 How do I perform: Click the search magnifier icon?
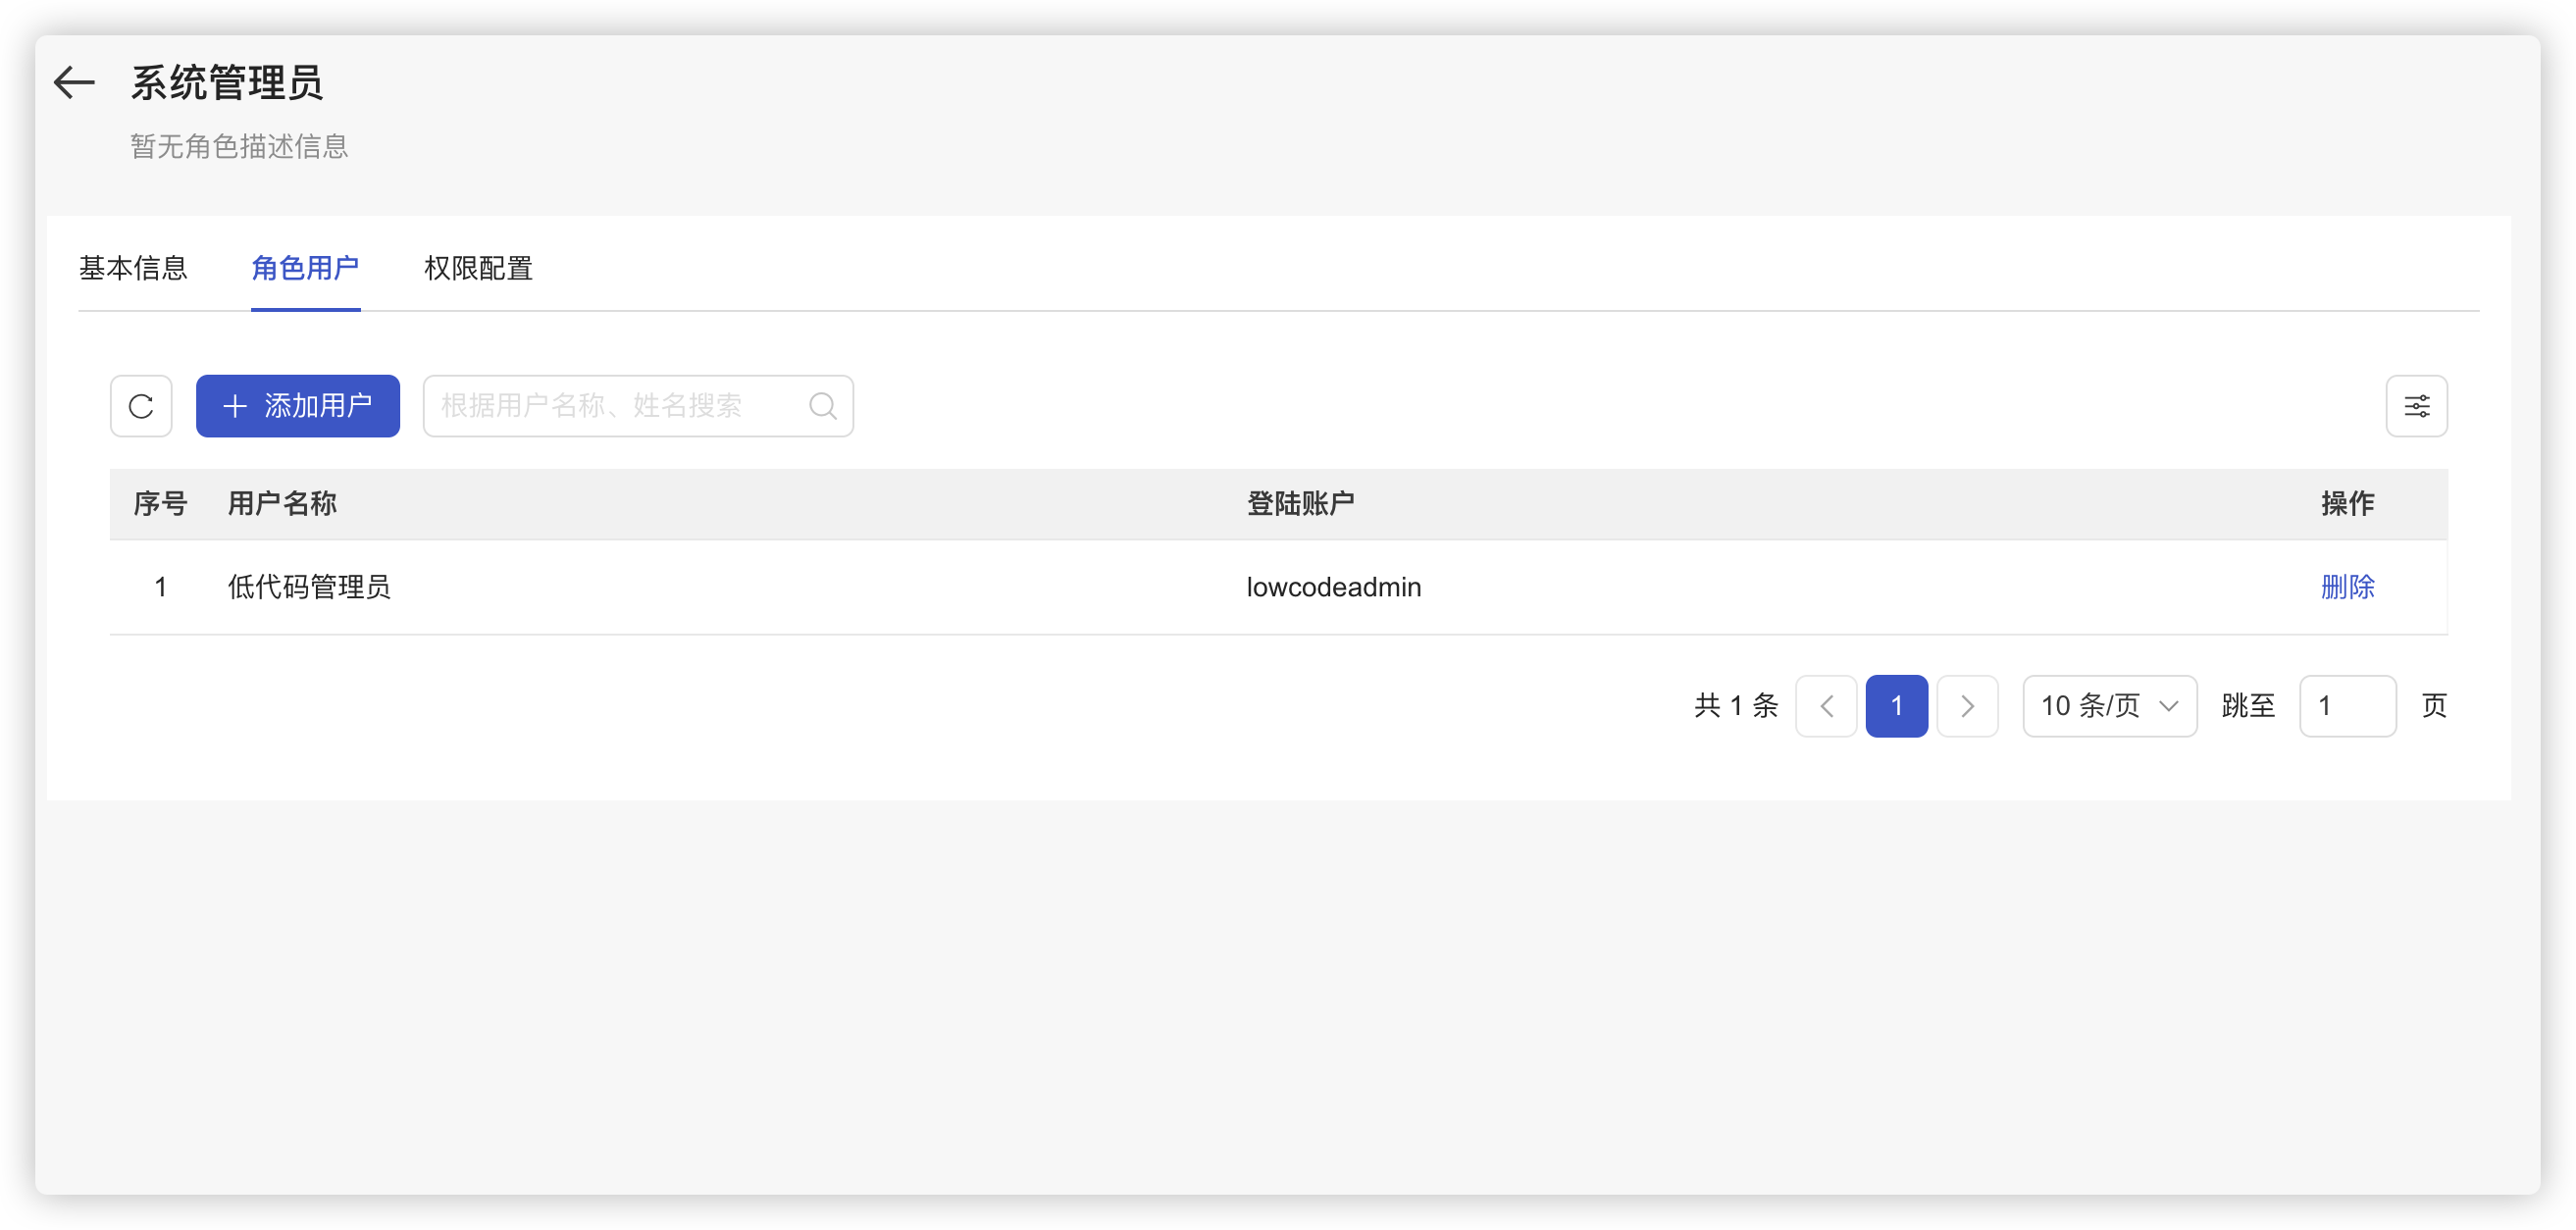point(822,406)
